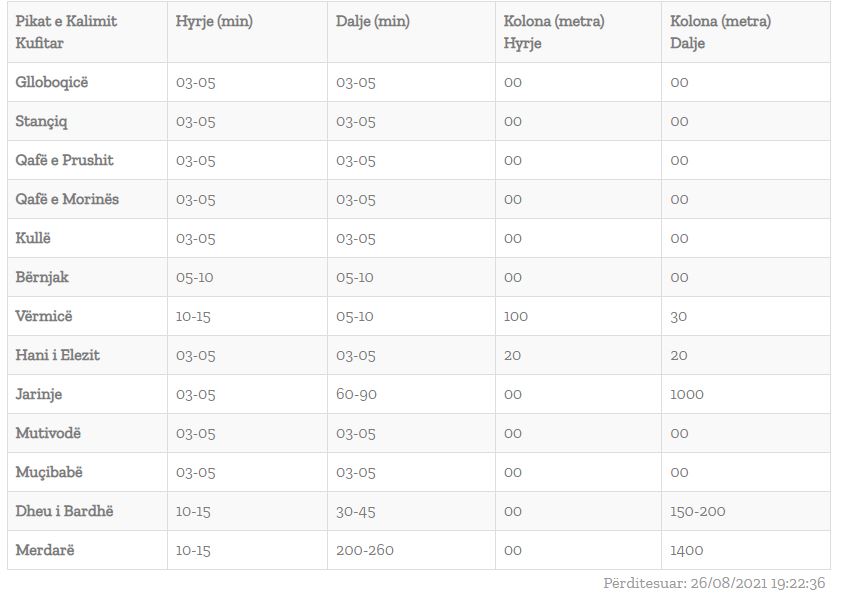Click the Jarinje border point name

(x=39, y=394)
